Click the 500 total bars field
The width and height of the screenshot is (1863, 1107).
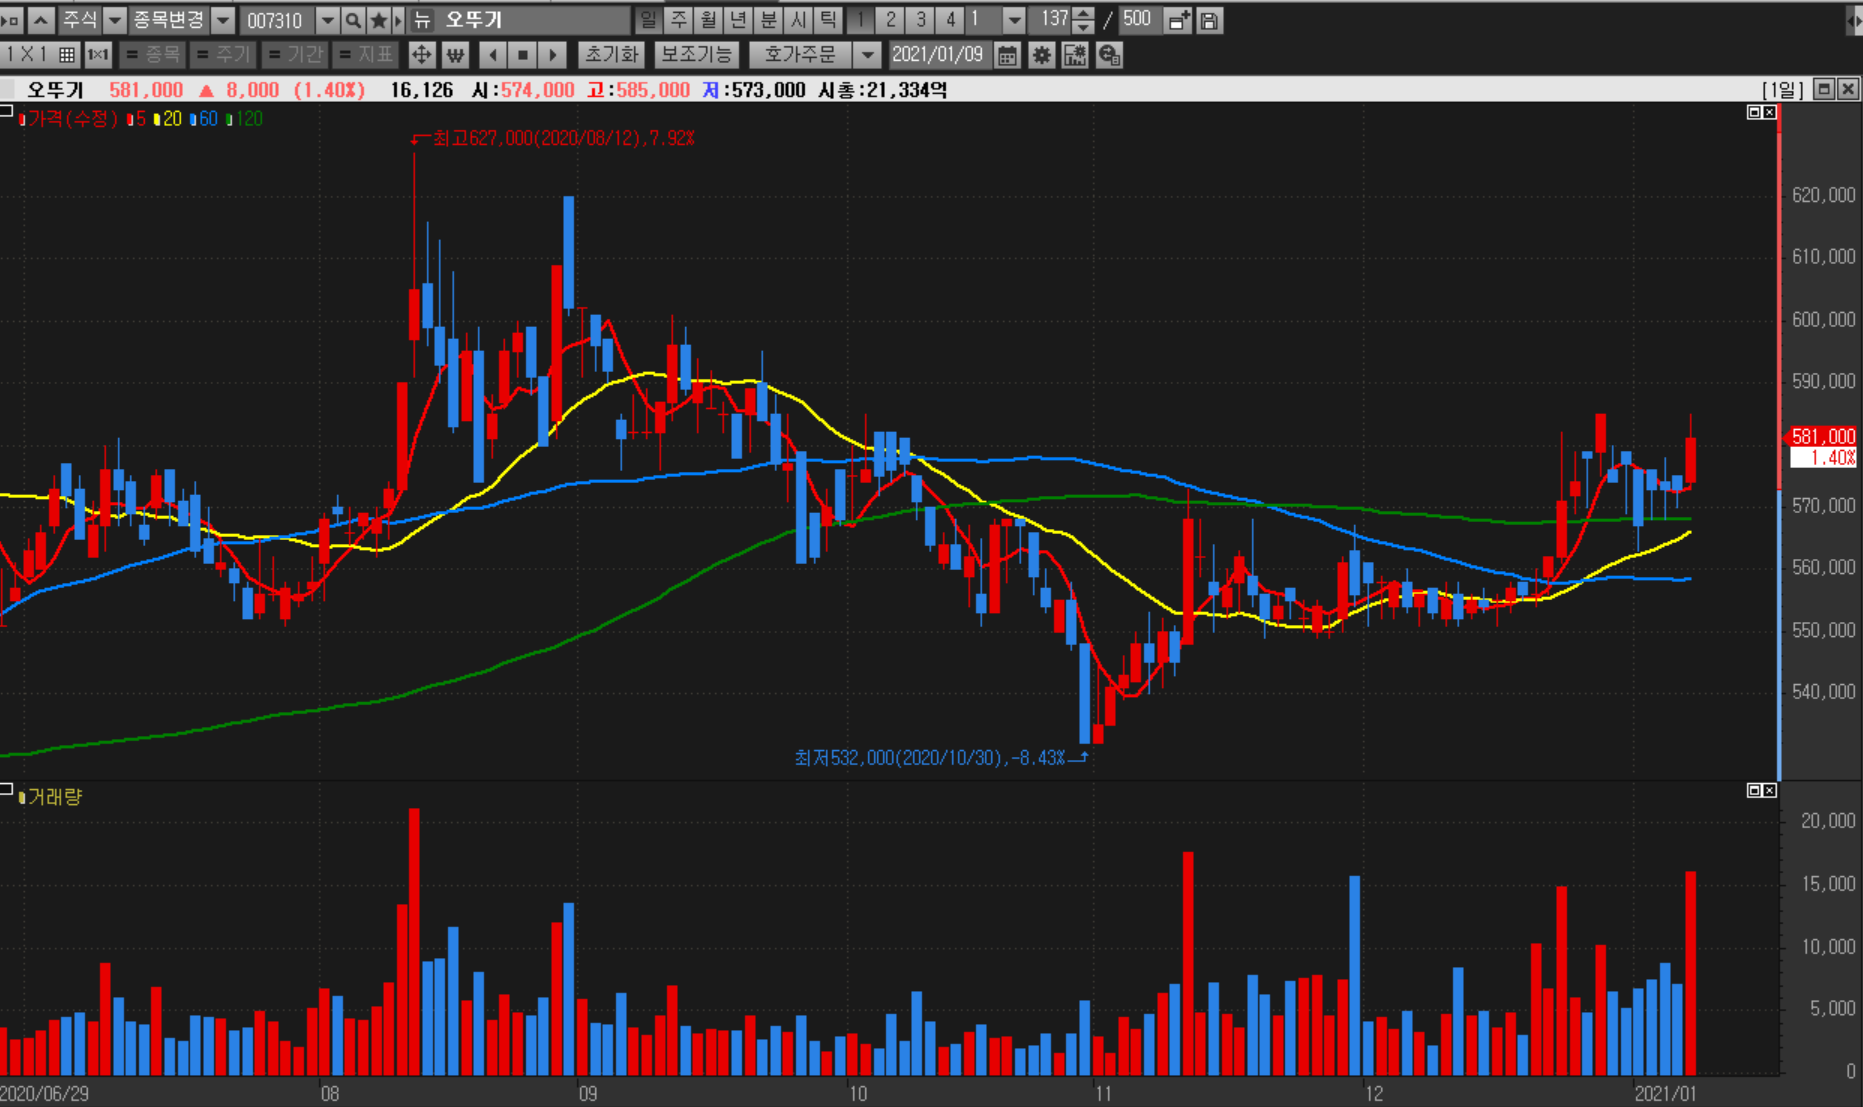click(x=1139, y=20)
